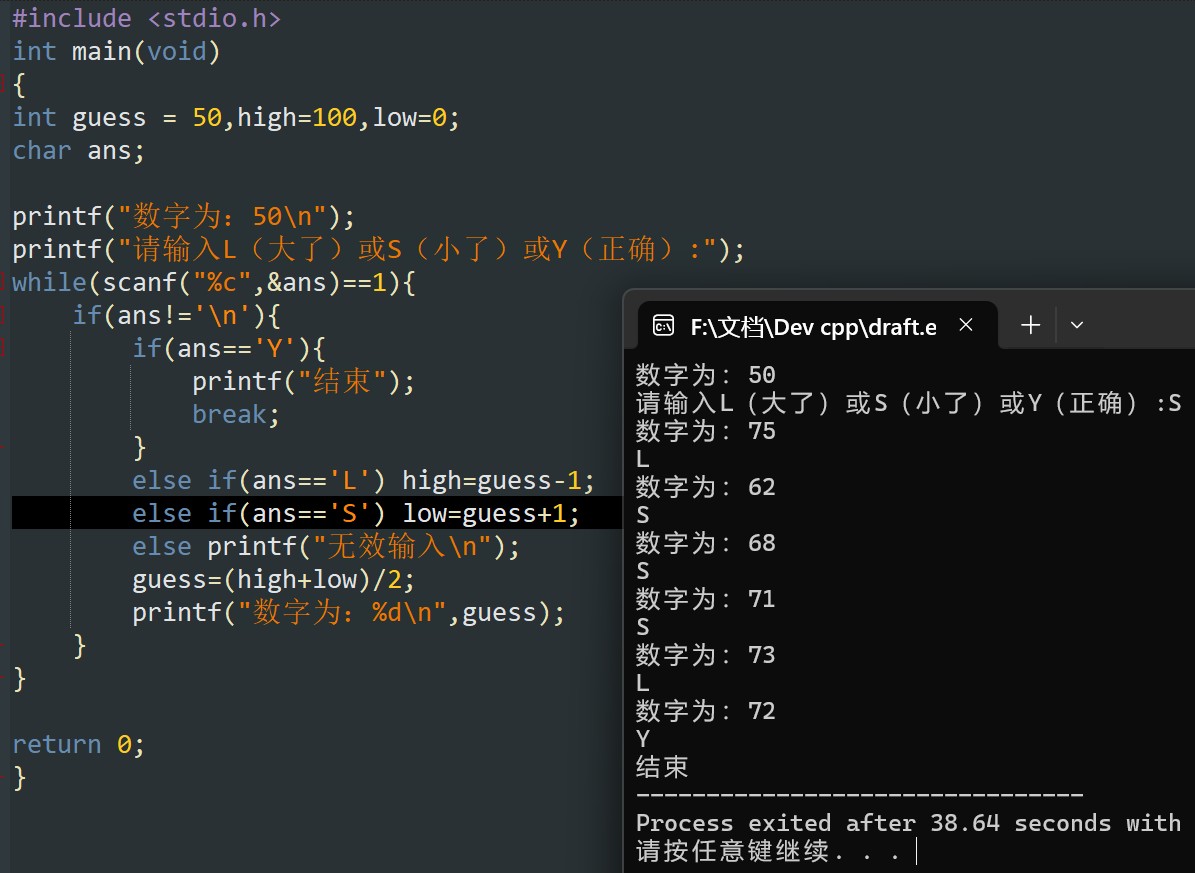Click the if(ans=='Y') line
The height and width of the screenshot is (873, 1195).
(229, 348)
